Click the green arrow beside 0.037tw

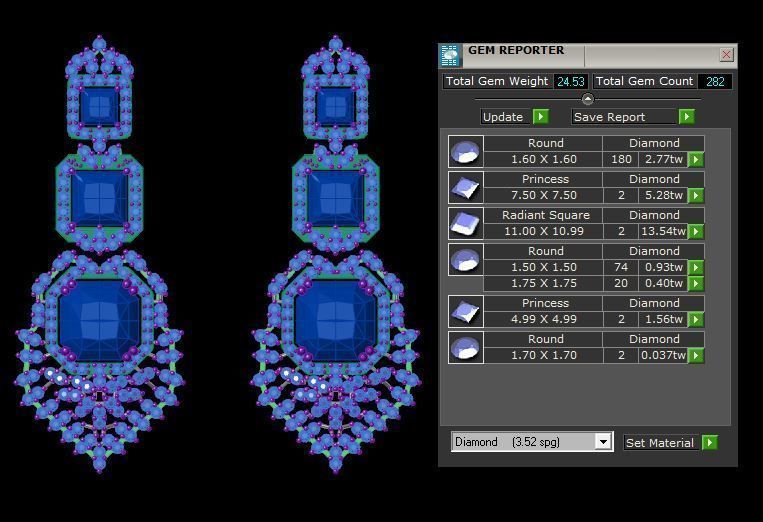pos(696,355)
